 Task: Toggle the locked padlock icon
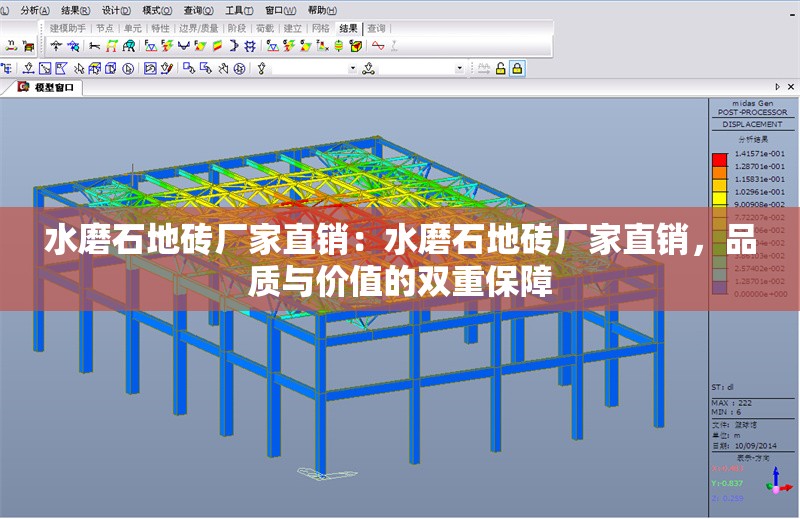point(517,68)
